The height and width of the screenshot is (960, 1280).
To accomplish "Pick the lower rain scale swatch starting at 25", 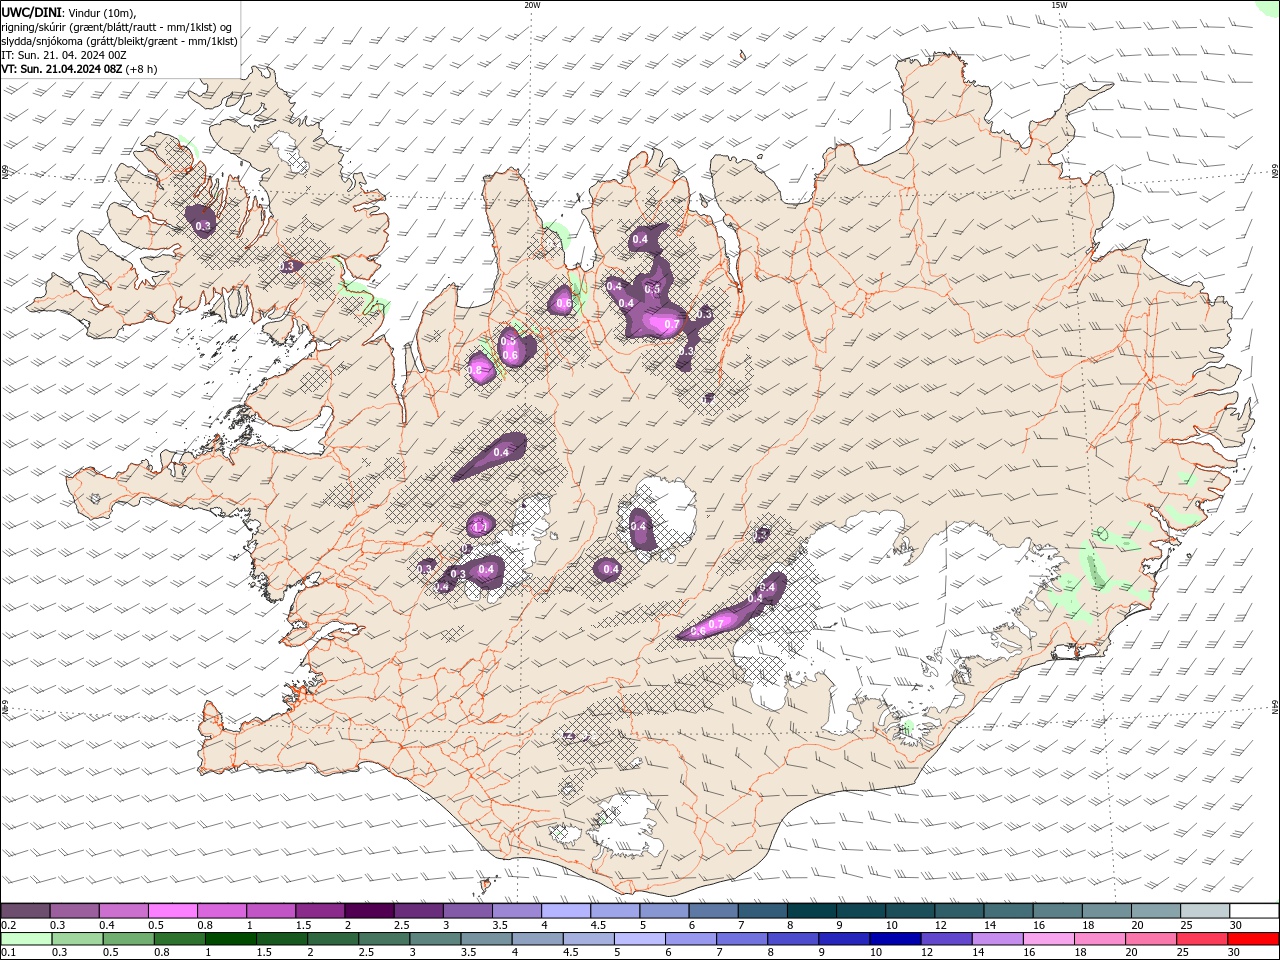I will (1201, 939).
